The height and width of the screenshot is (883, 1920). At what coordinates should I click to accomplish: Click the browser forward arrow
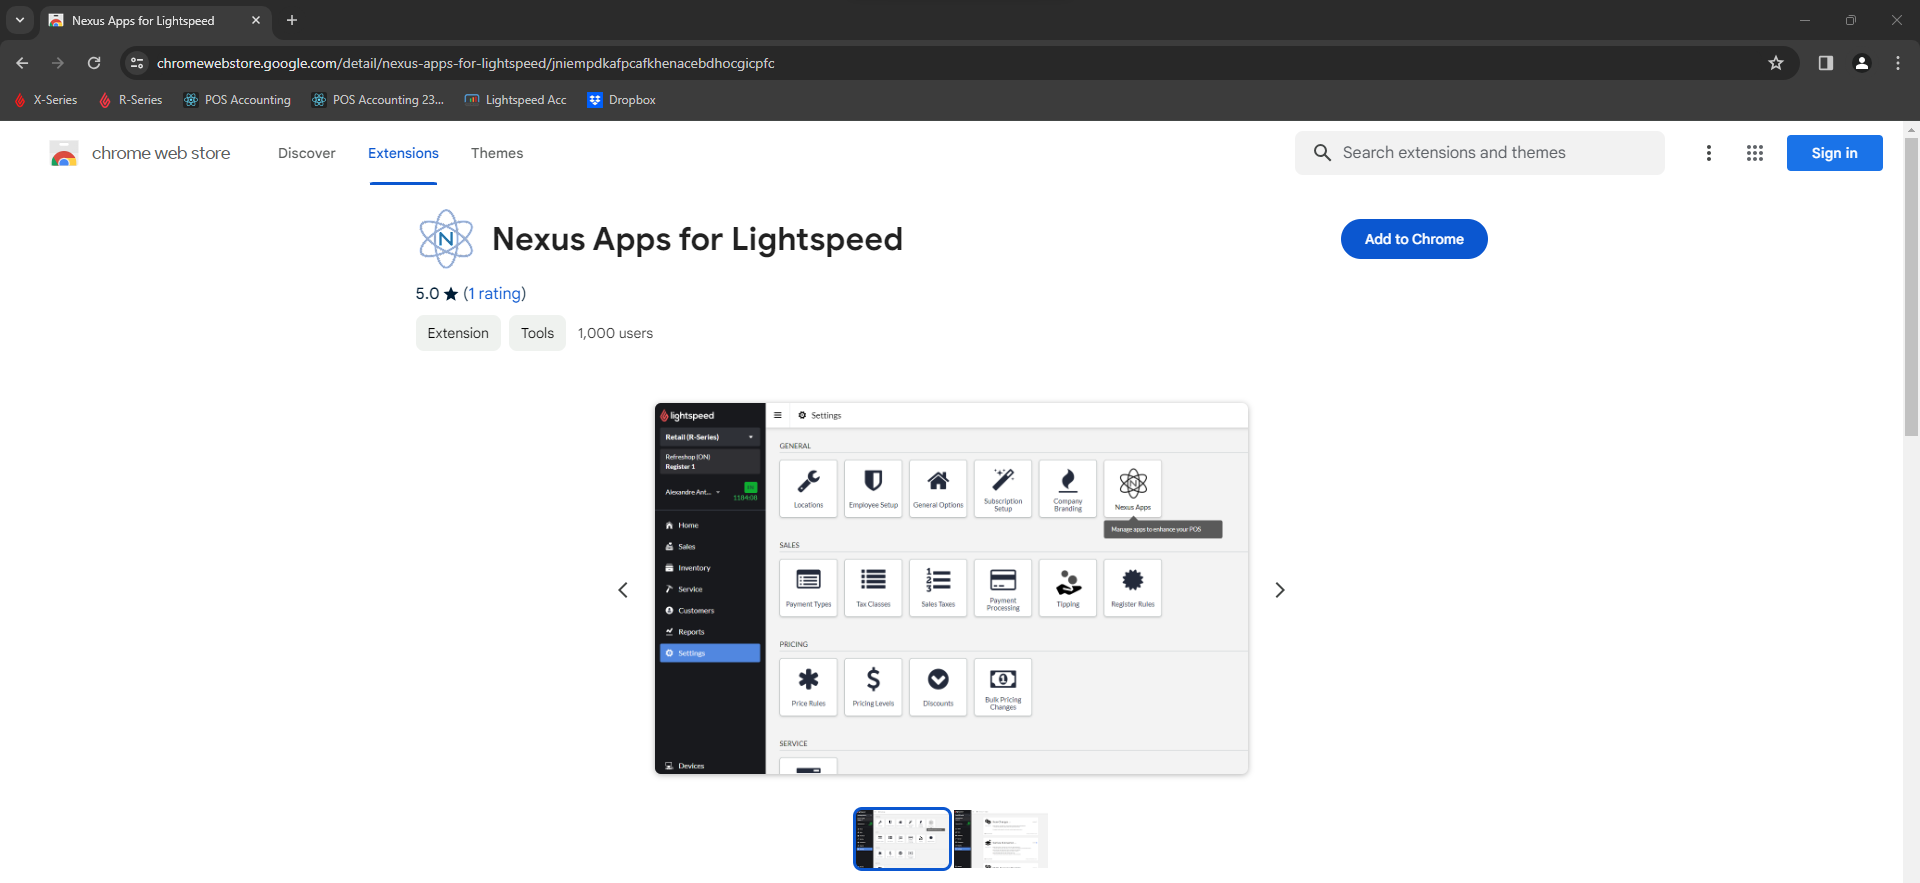[x=58, y=63]
